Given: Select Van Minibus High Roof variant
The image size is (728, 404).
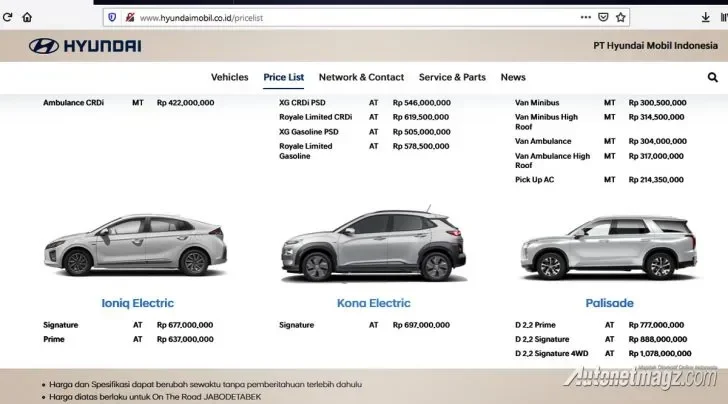Looking at the screenshot, I should click(546, 122).
